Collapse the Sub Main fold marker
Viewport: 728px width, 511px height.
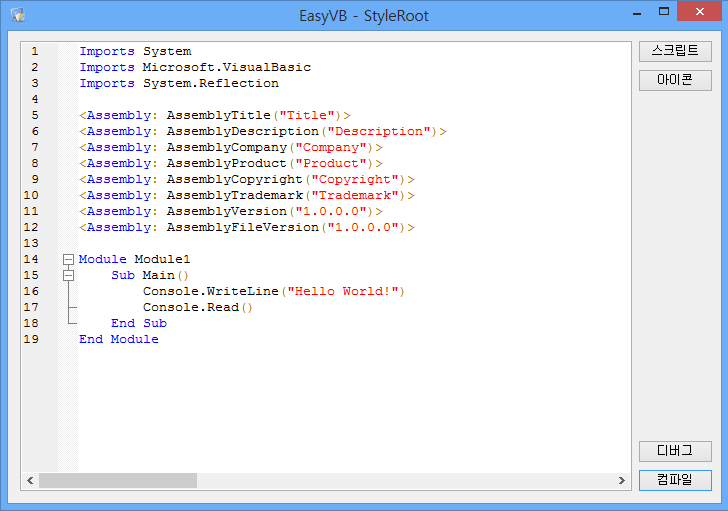pos(68,275)
